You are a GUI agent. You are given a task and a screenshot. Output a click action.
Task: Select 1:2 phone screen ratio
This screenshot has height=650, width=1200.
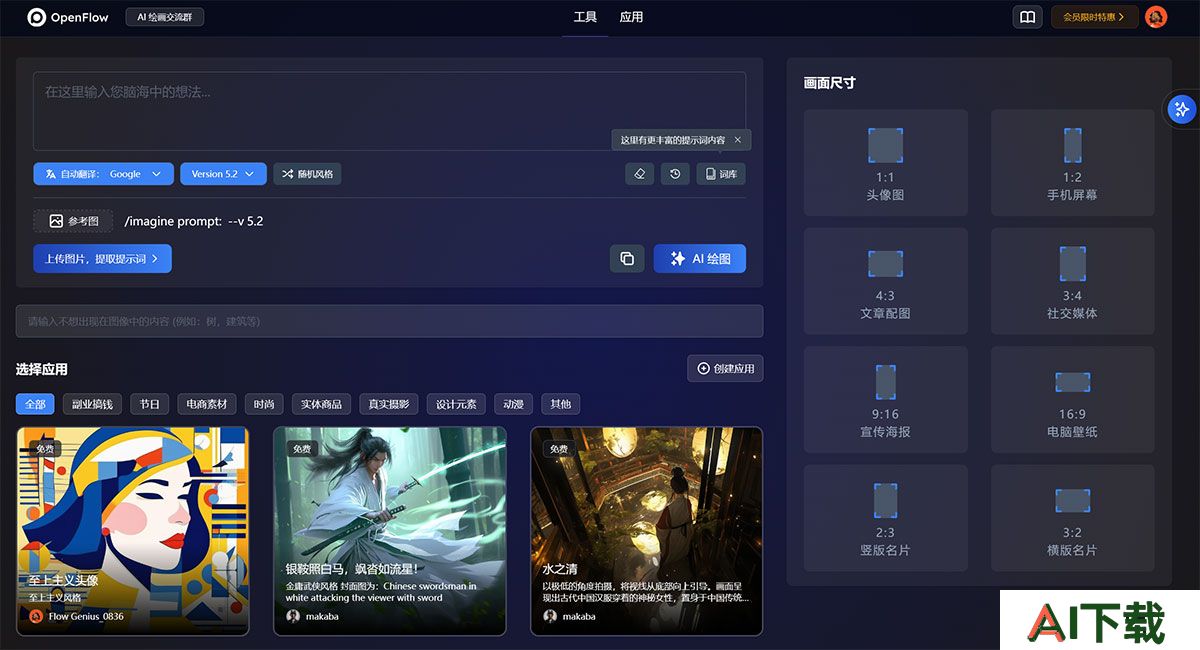(x=1072, y=162)
